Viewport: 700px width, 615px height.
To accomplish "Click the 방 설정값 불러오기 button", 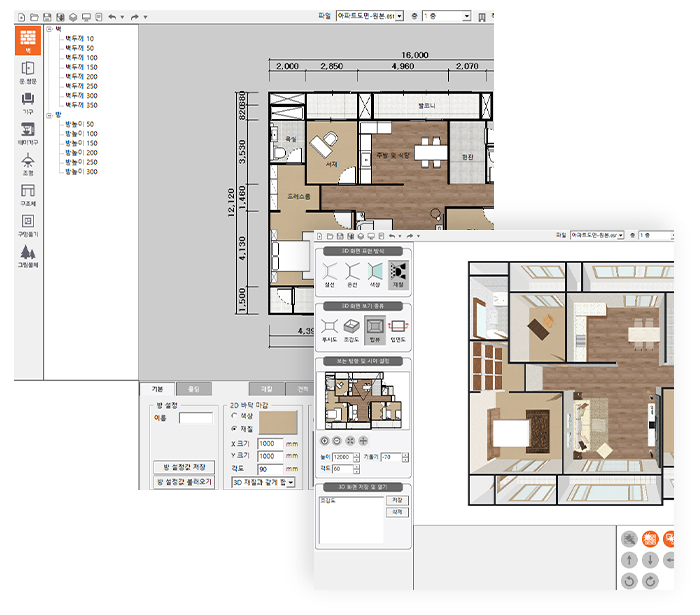I will pyautogui.click(x=182, y=481).
